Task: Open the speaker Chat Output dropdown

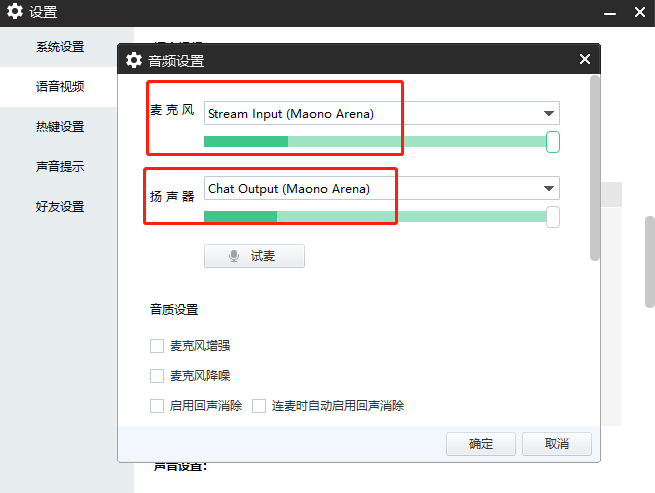Action: pos(548,188)
